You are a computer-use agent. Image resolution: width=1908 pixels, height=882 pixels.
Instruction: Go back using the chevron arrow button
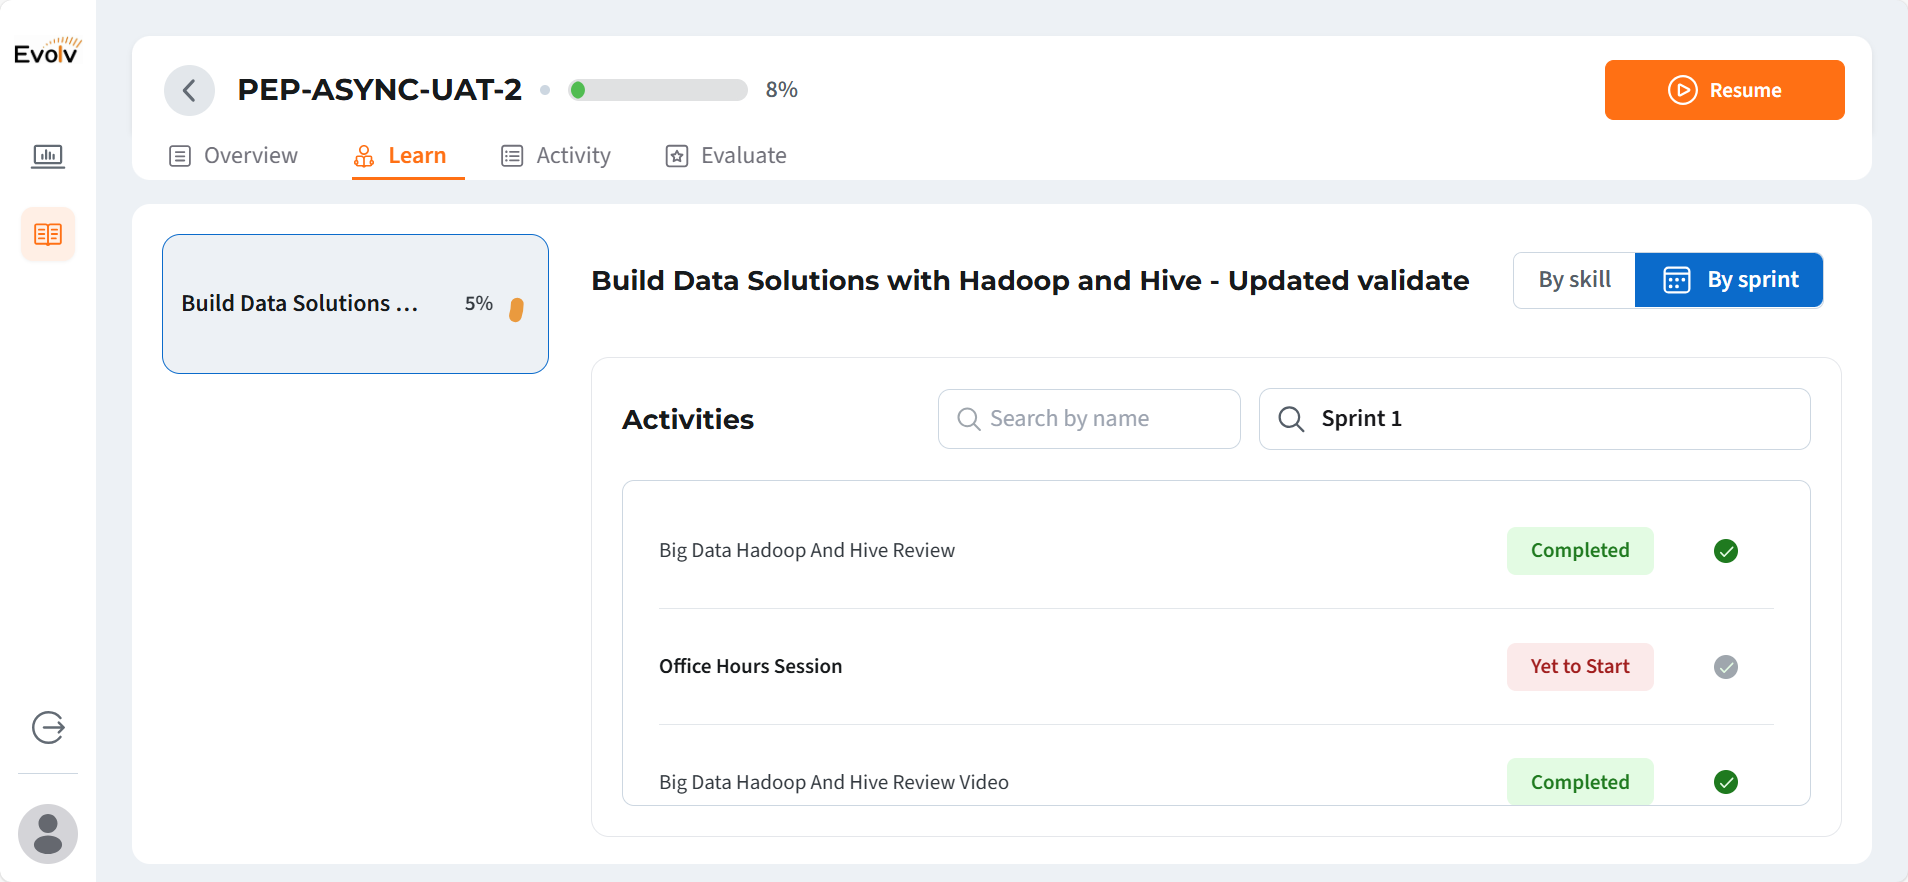(189, 90)
